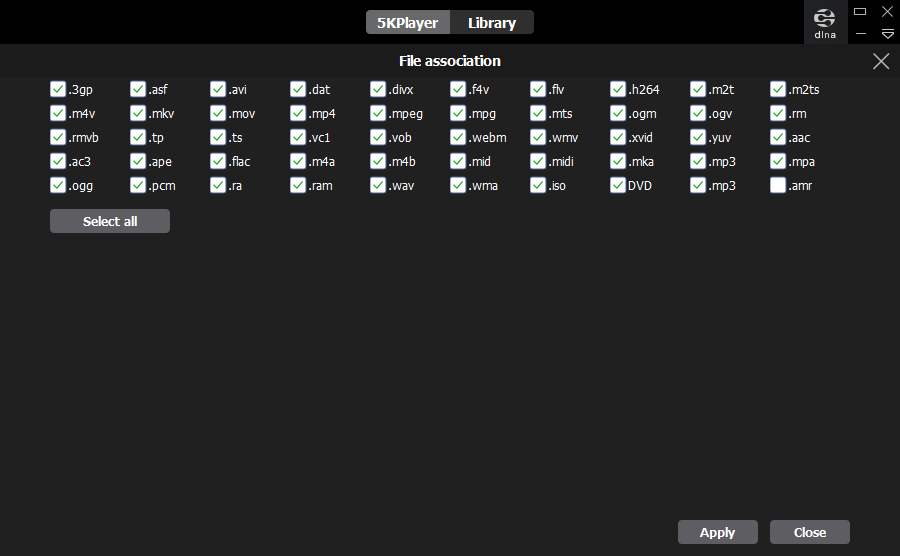This screenshot has height=556, width=900.
Task: Toggle the .dat file association
Action: (x=298, y=89)
